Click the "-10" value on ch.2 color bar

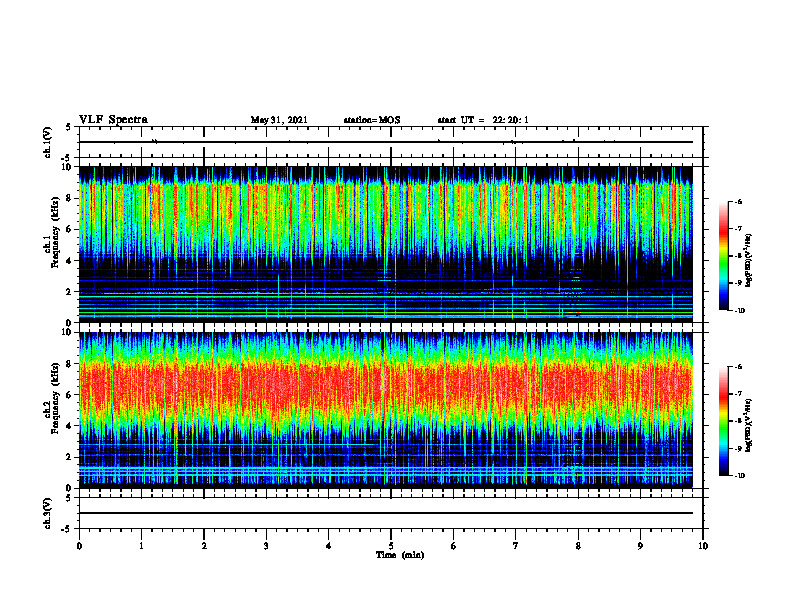pos(739,476)
